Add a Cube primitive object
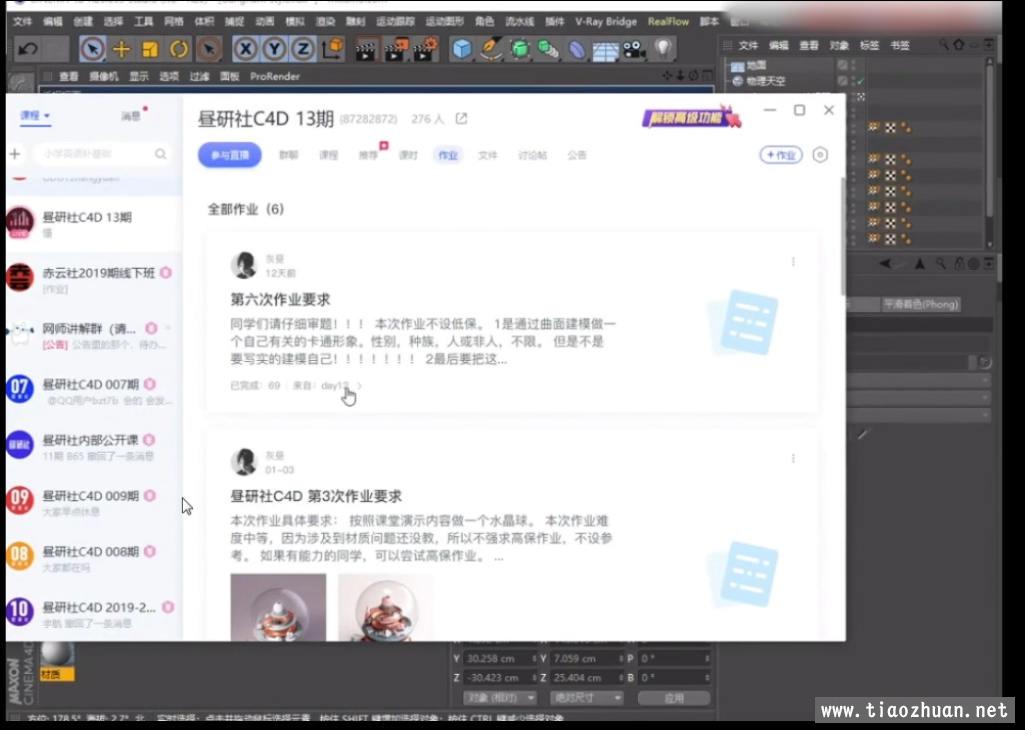The image size is (1025, 730). pos(462,49)
